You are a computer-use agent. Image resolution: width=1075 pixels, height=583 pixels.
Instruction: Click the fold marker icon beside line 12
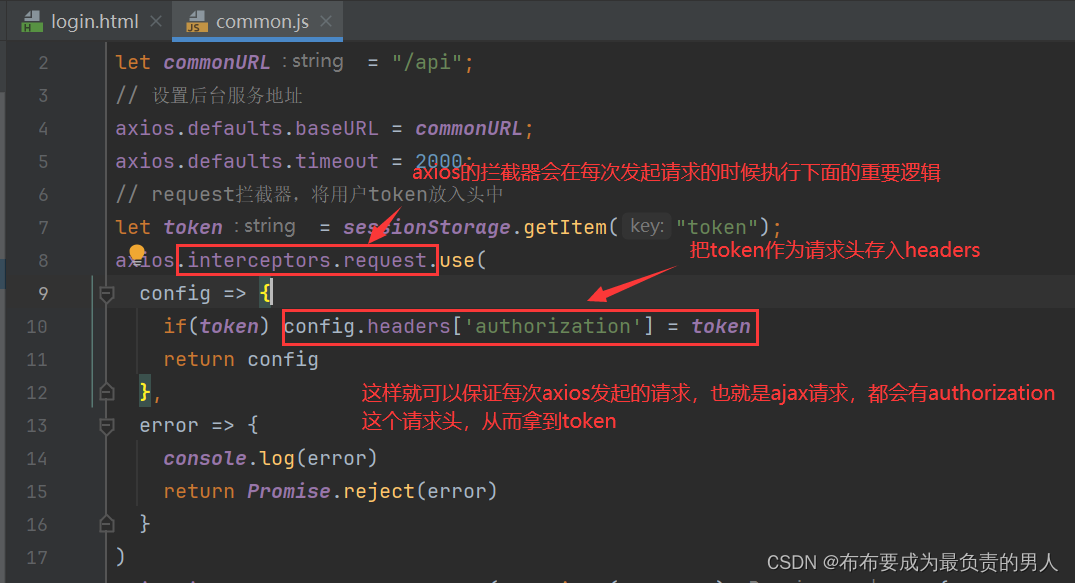coord(107,392)
